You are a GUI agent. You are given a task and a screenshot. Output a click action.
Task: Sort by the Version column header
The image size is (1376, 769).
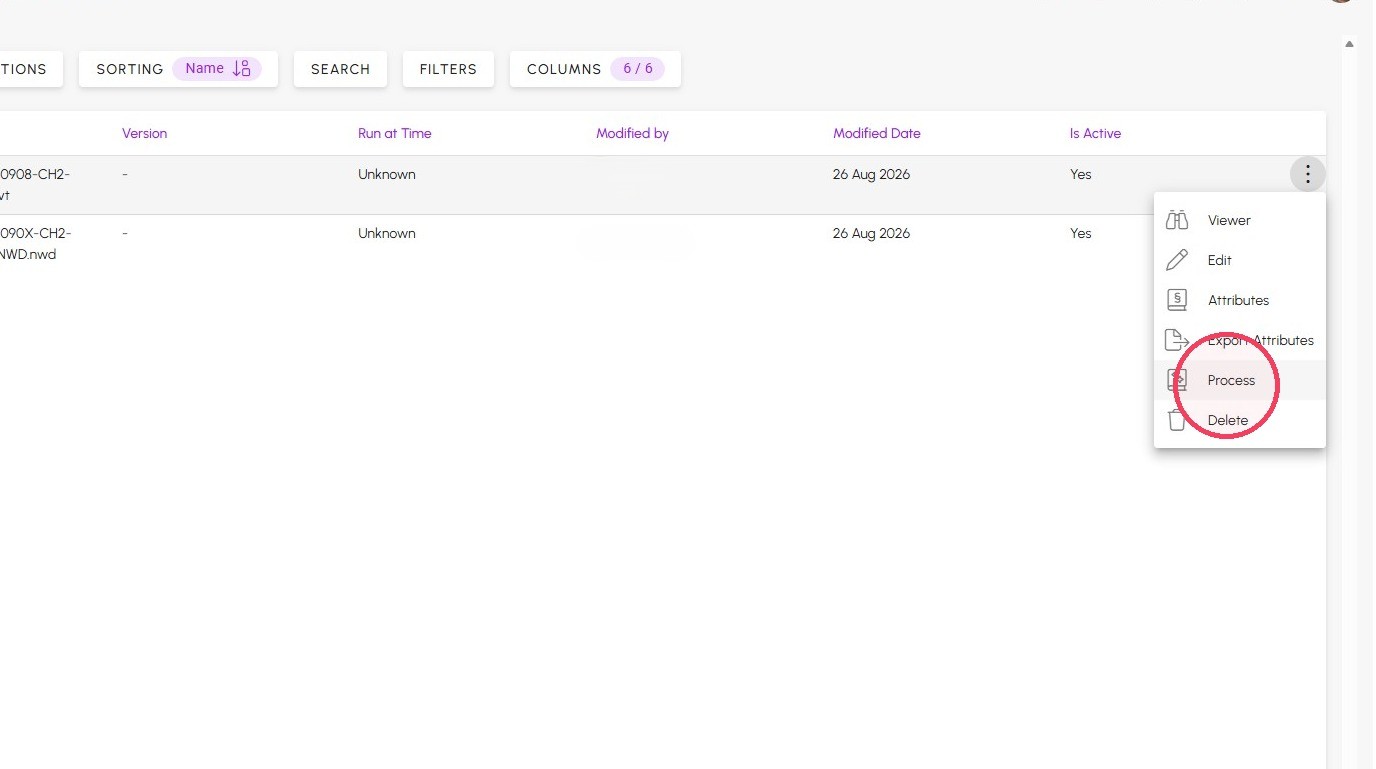(x=144, y=133)
